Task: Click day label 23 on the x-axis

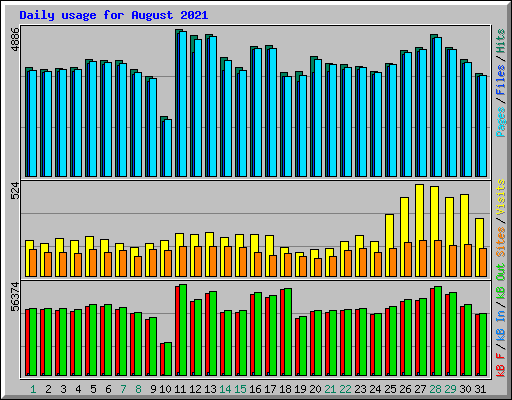Action: (360, 389)
